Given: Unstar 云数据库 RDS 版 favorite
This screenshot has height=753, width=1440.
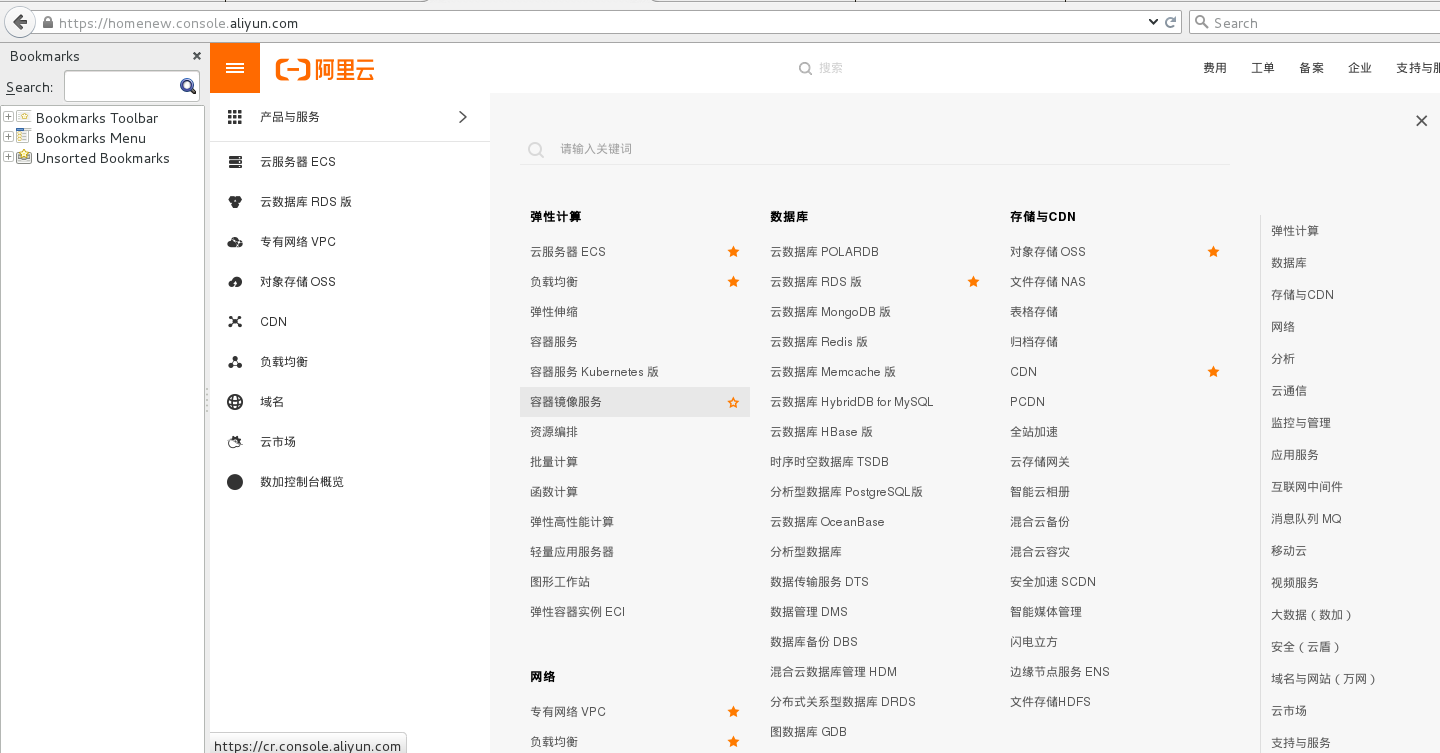Looking at the screenshot, I should pyautogui.click(x=973, y=282).
